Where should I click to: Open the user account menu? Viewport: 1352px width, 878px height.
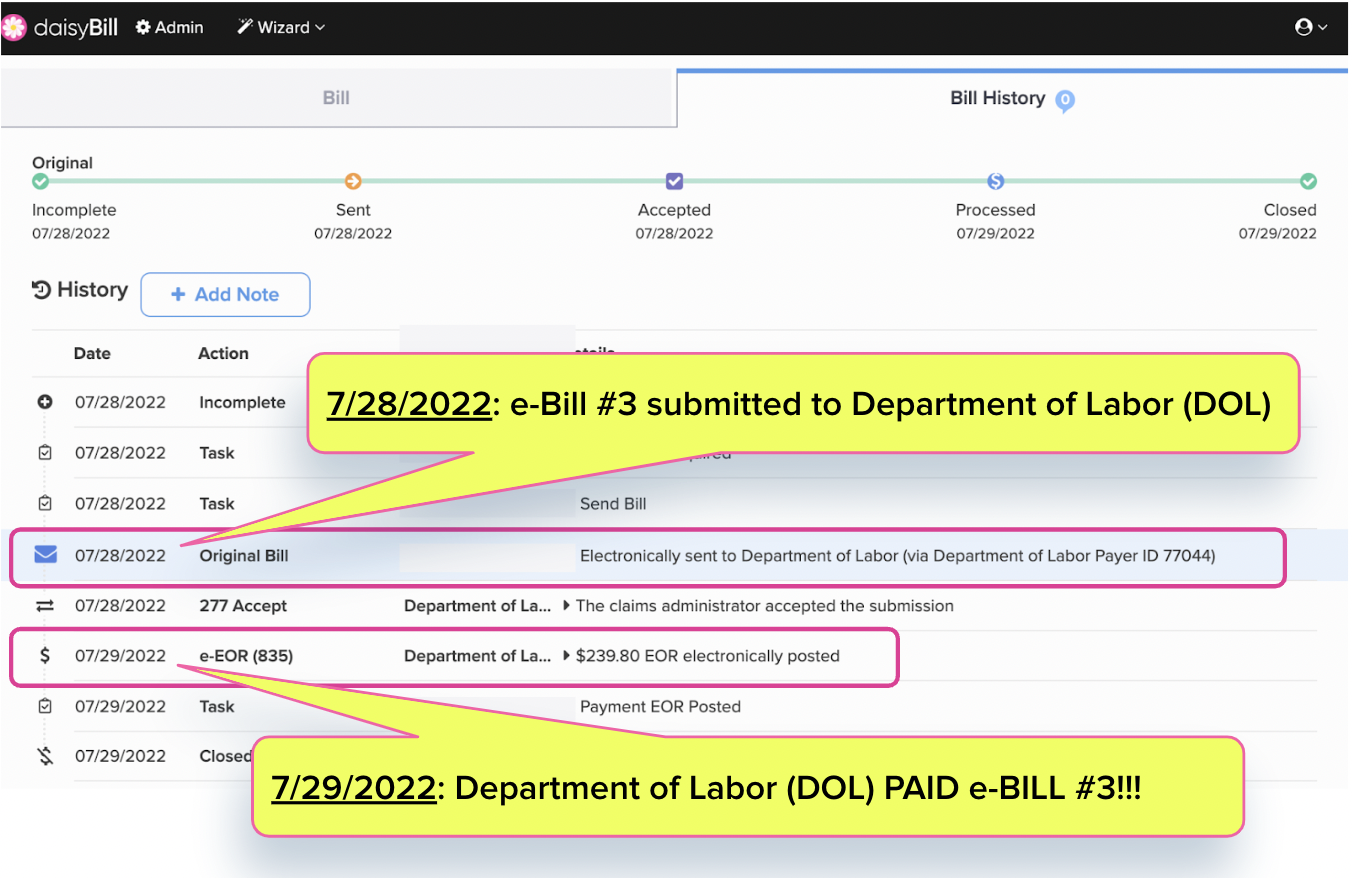coord(1311,27)
